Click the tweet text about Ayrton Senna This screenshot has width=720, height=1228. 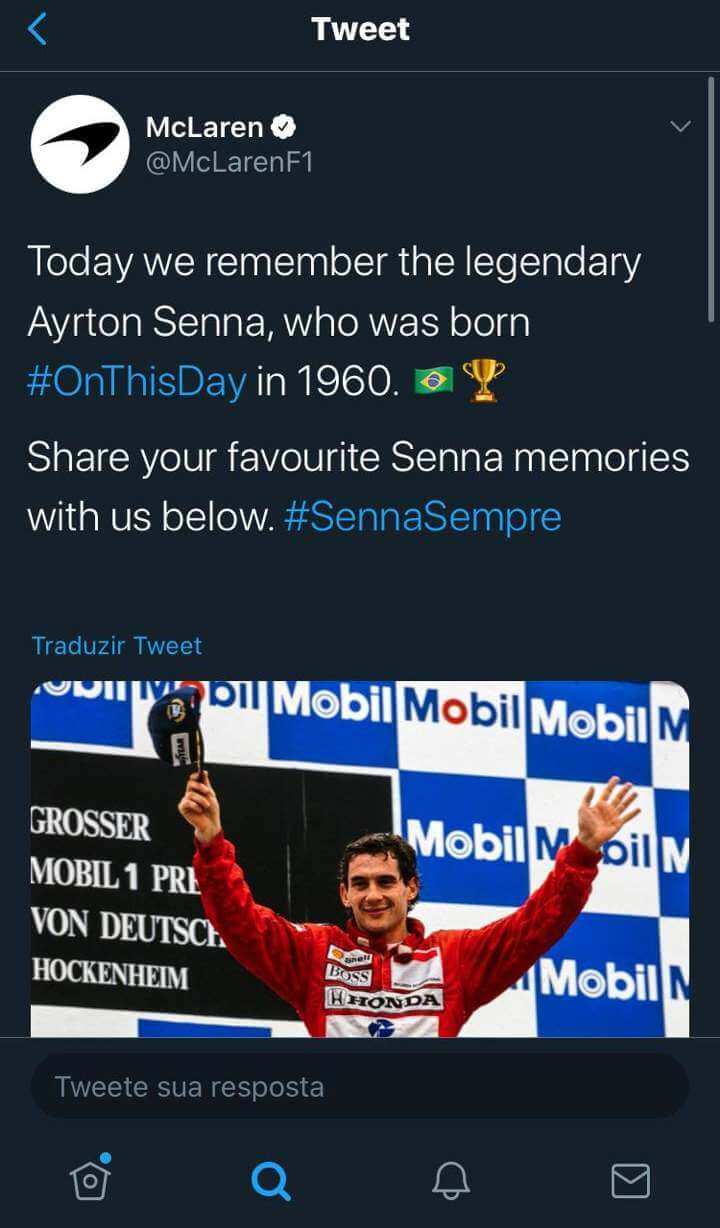click(333, 292)
